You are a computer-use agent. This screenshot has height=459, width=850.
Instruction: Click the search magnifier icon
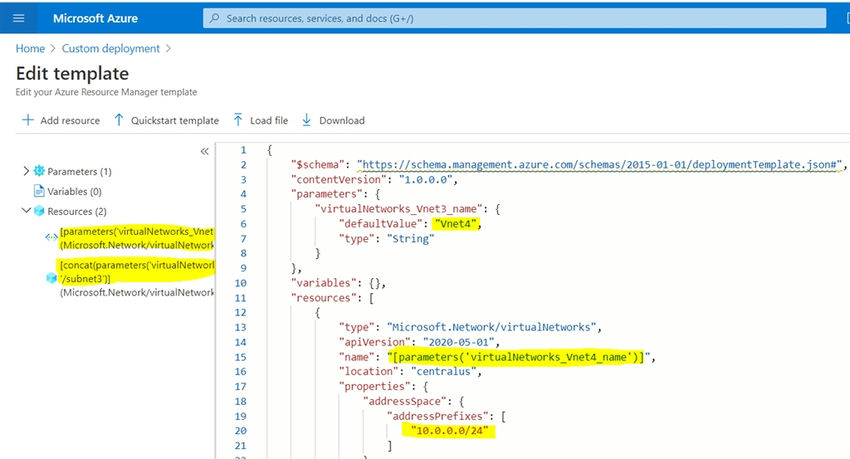pos(215,18)
